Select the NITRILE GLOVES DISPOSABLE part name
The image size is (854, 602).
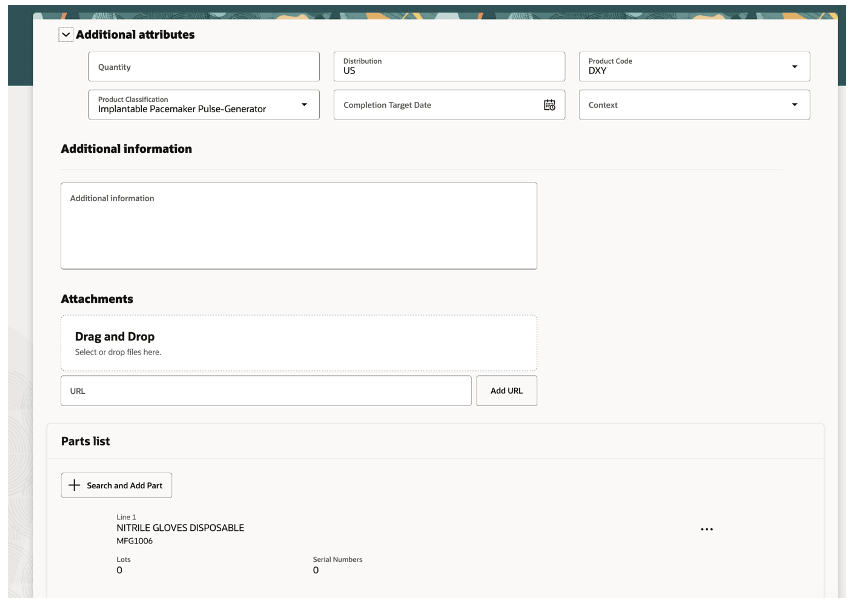click(x=180, y=528)
